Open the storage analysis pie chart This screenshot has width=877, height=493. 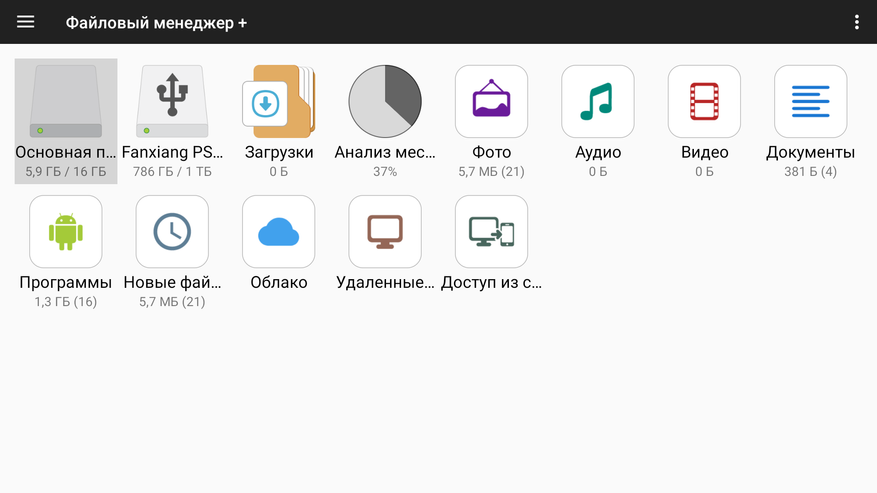(x=385, y=102)
